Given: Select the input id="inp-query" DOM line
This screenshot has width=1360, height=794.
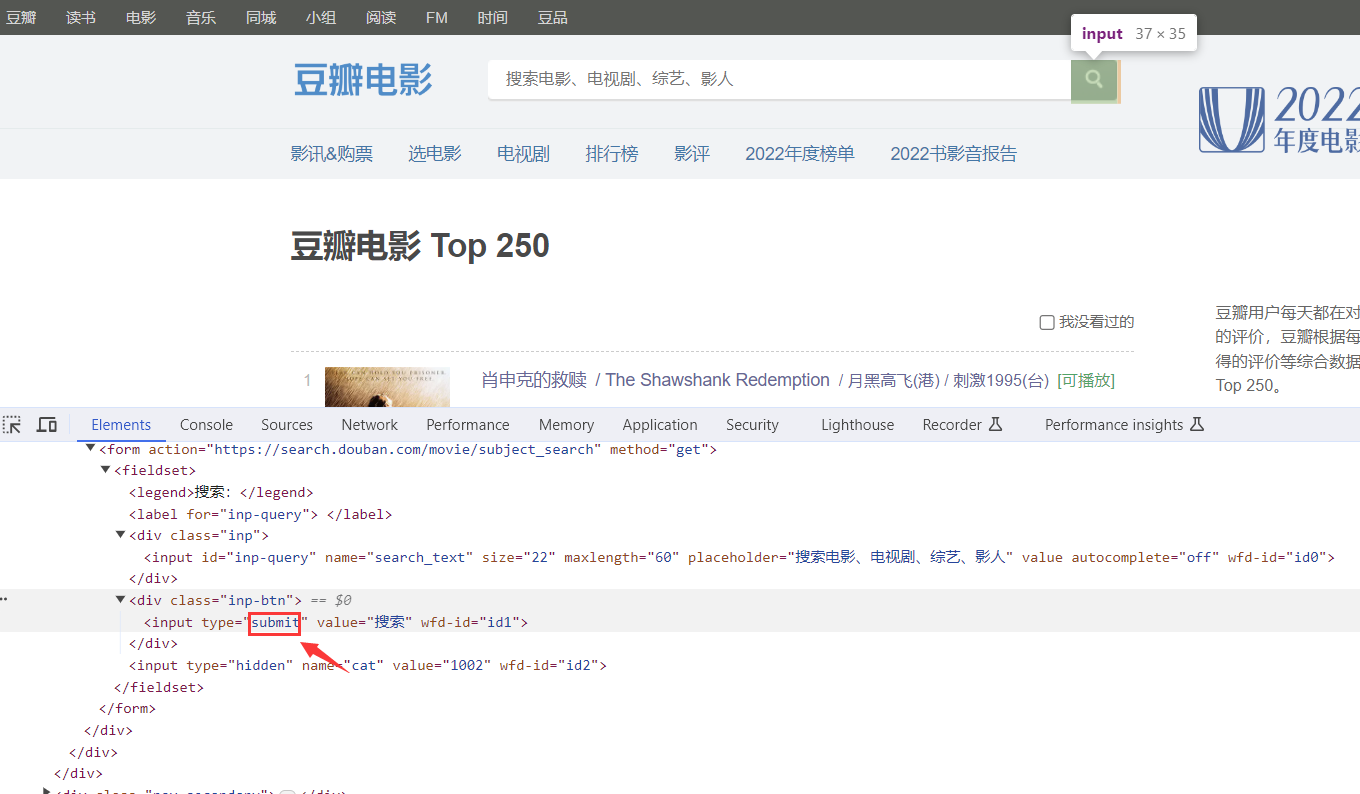Looking at the screenshot, I should pyautogui.click(x=739, y=557).
